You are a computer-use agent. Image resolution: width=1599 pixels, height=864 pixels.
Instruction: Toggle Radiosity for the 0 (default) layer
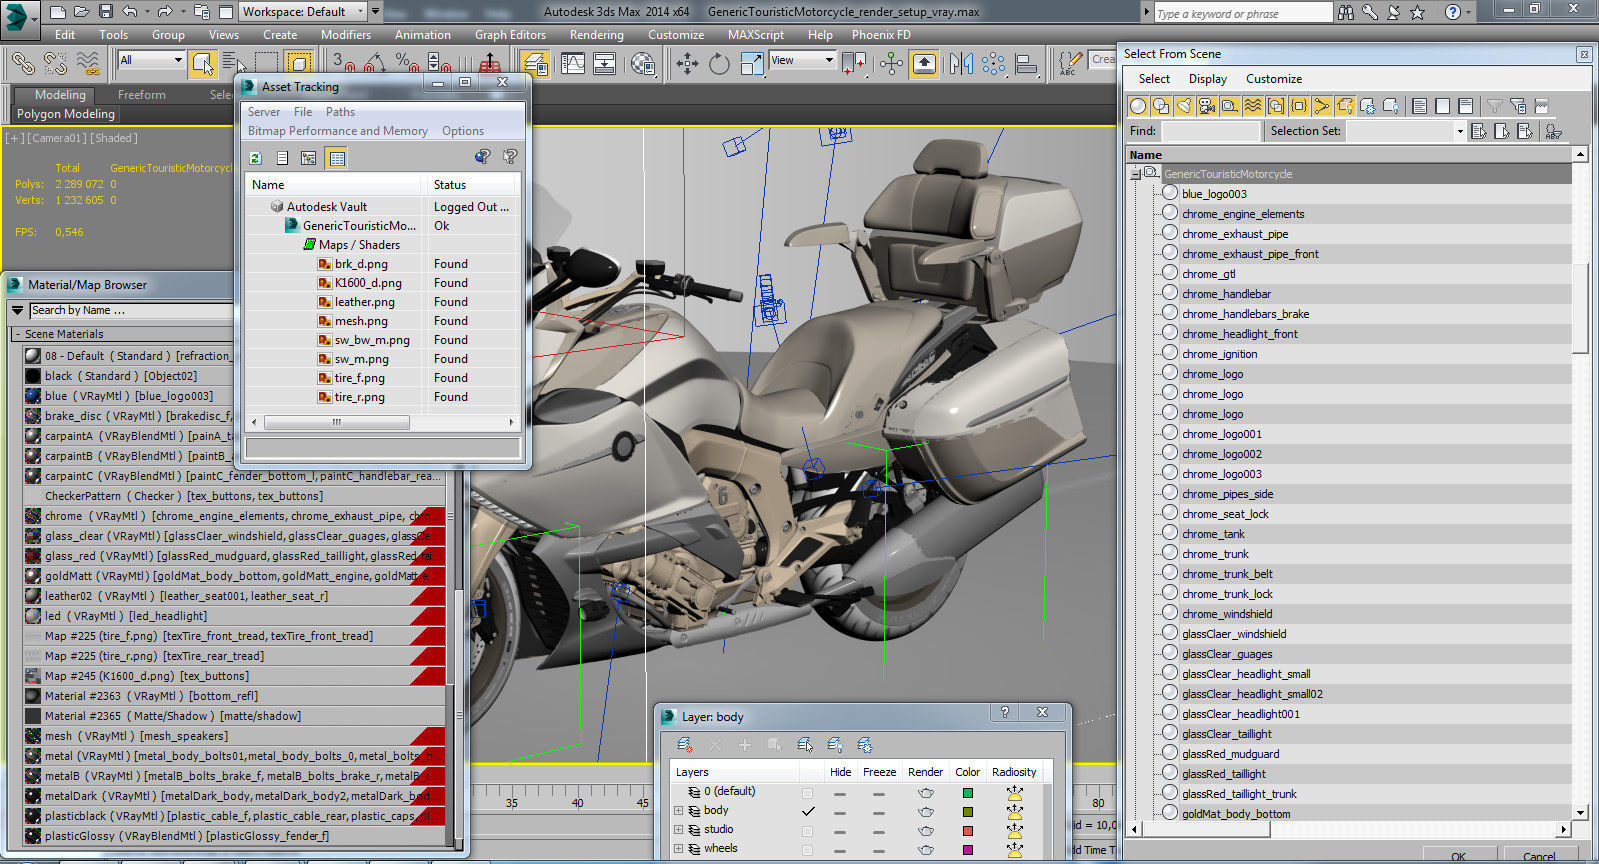tap(1015, 792)
